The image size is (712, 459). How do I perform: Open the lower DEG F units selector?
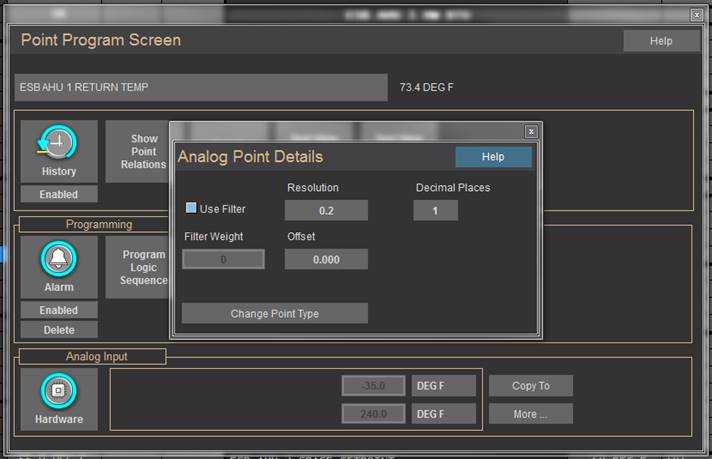click(444, 414)
